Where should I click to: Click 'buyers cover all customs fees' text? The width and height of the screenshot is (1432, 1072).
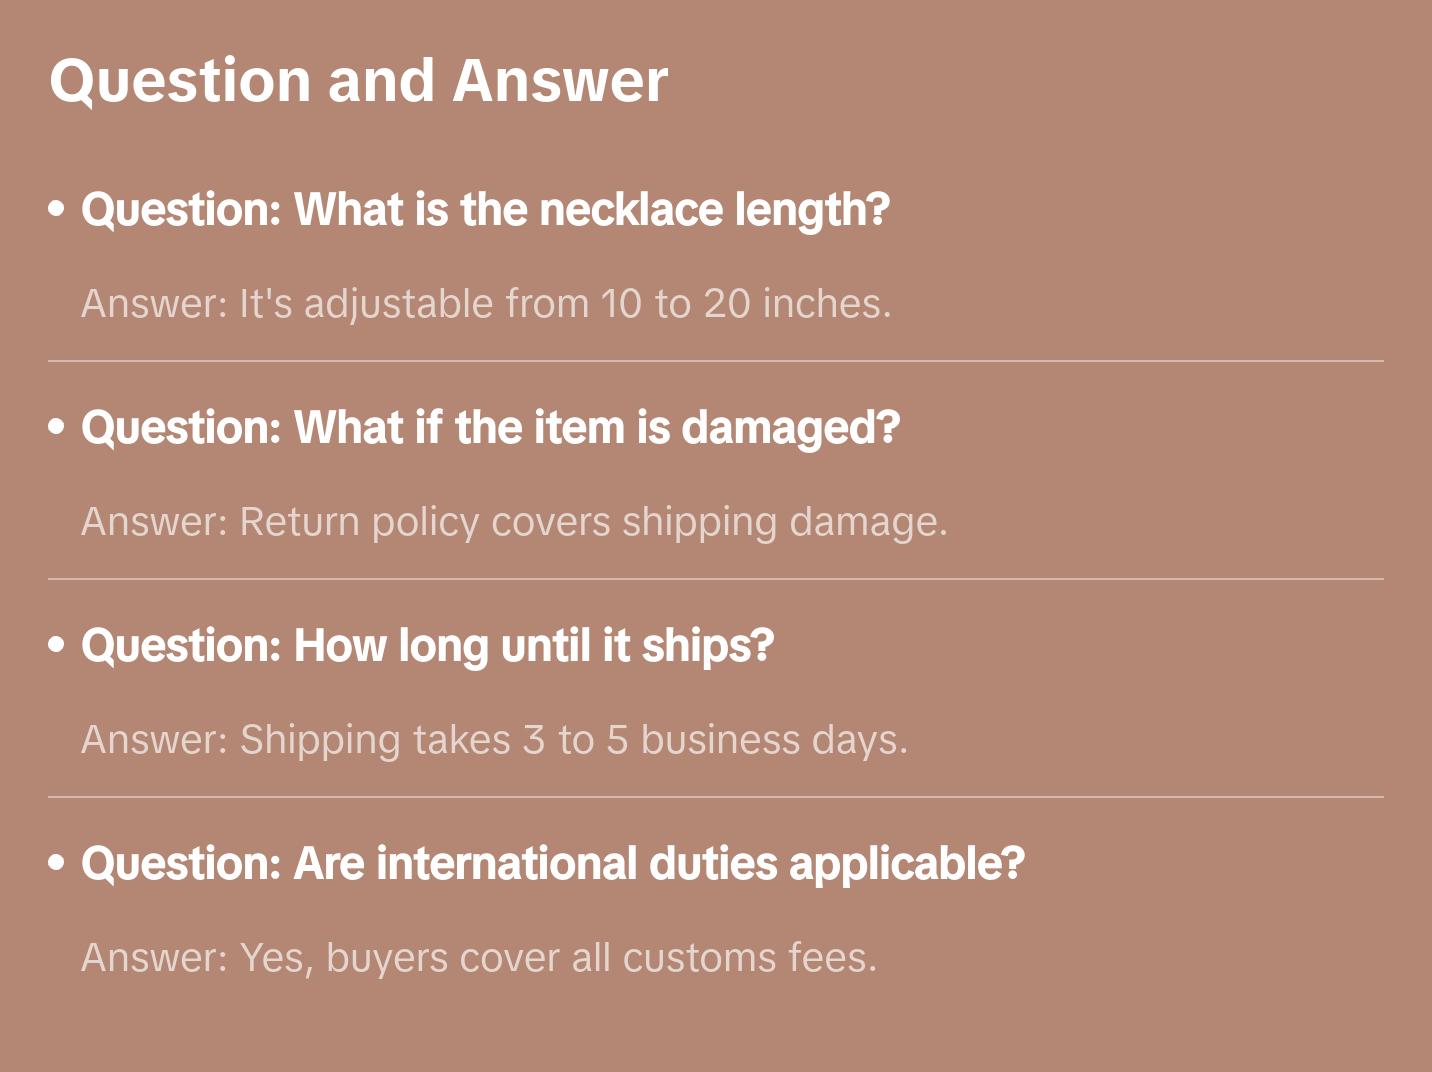tap(601, 958)
